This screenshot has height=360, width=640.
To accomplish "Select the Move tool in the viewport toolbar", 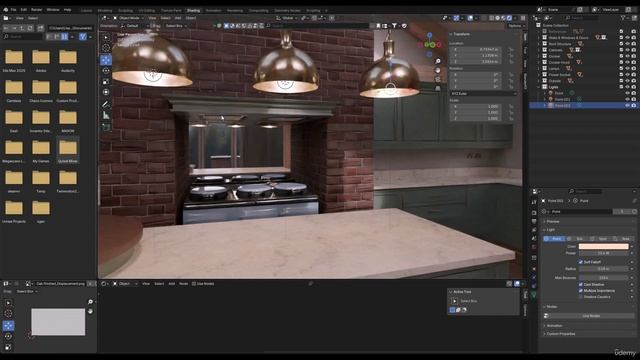I will coord(106,60).
